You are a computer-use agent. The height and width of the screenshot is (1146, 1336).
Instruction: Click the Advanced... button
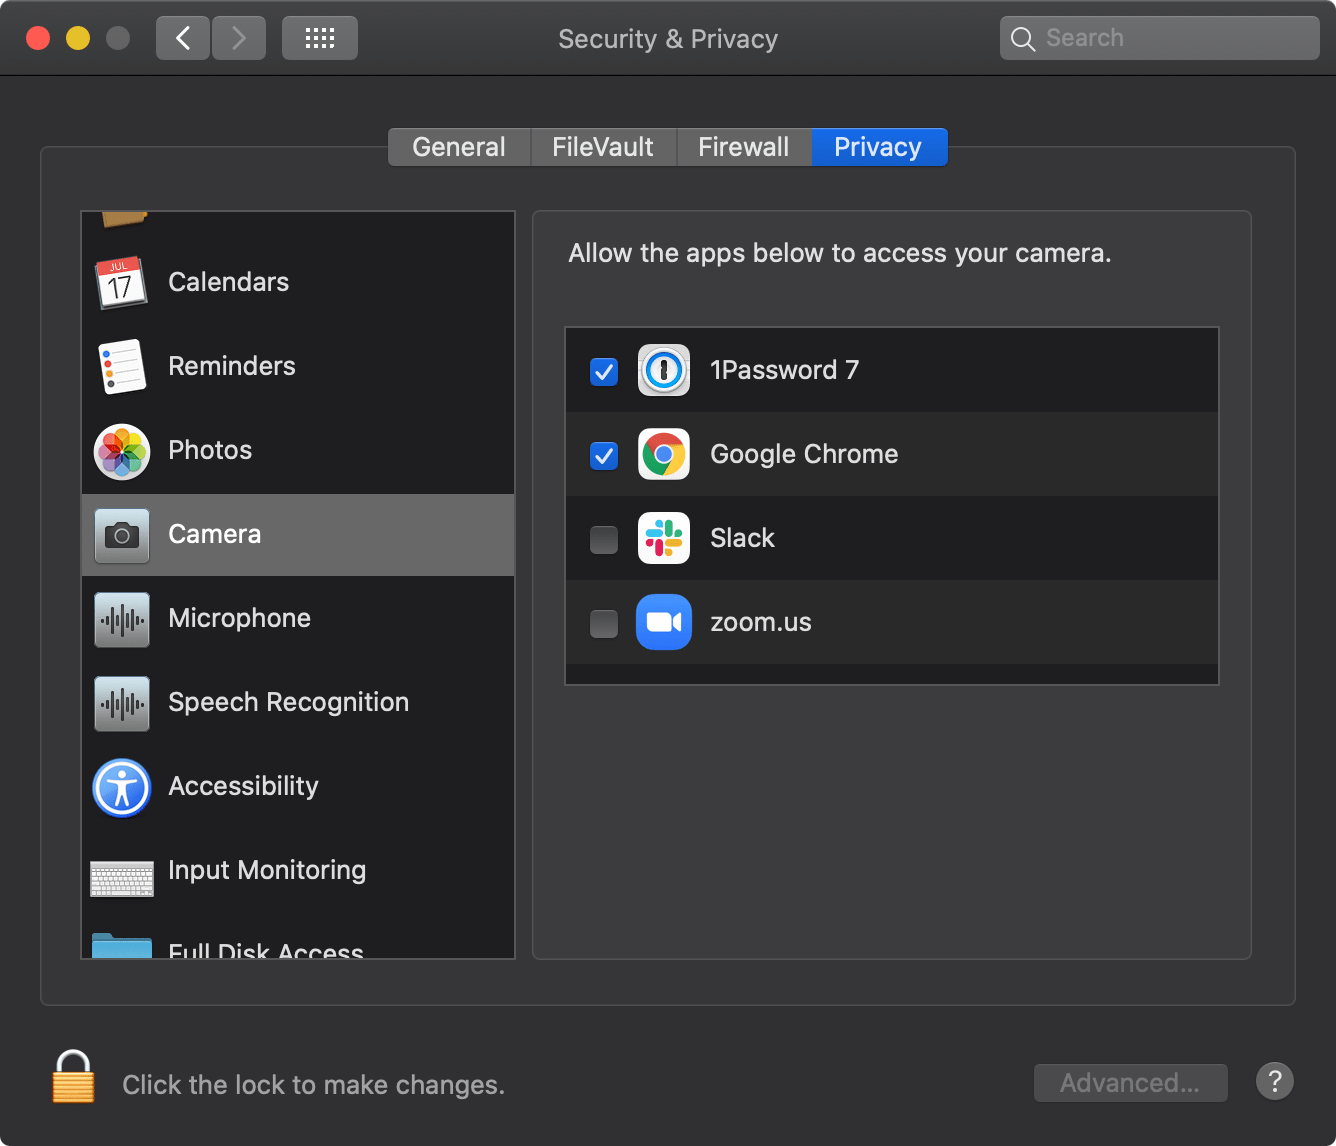(x=1130, y=1083)
